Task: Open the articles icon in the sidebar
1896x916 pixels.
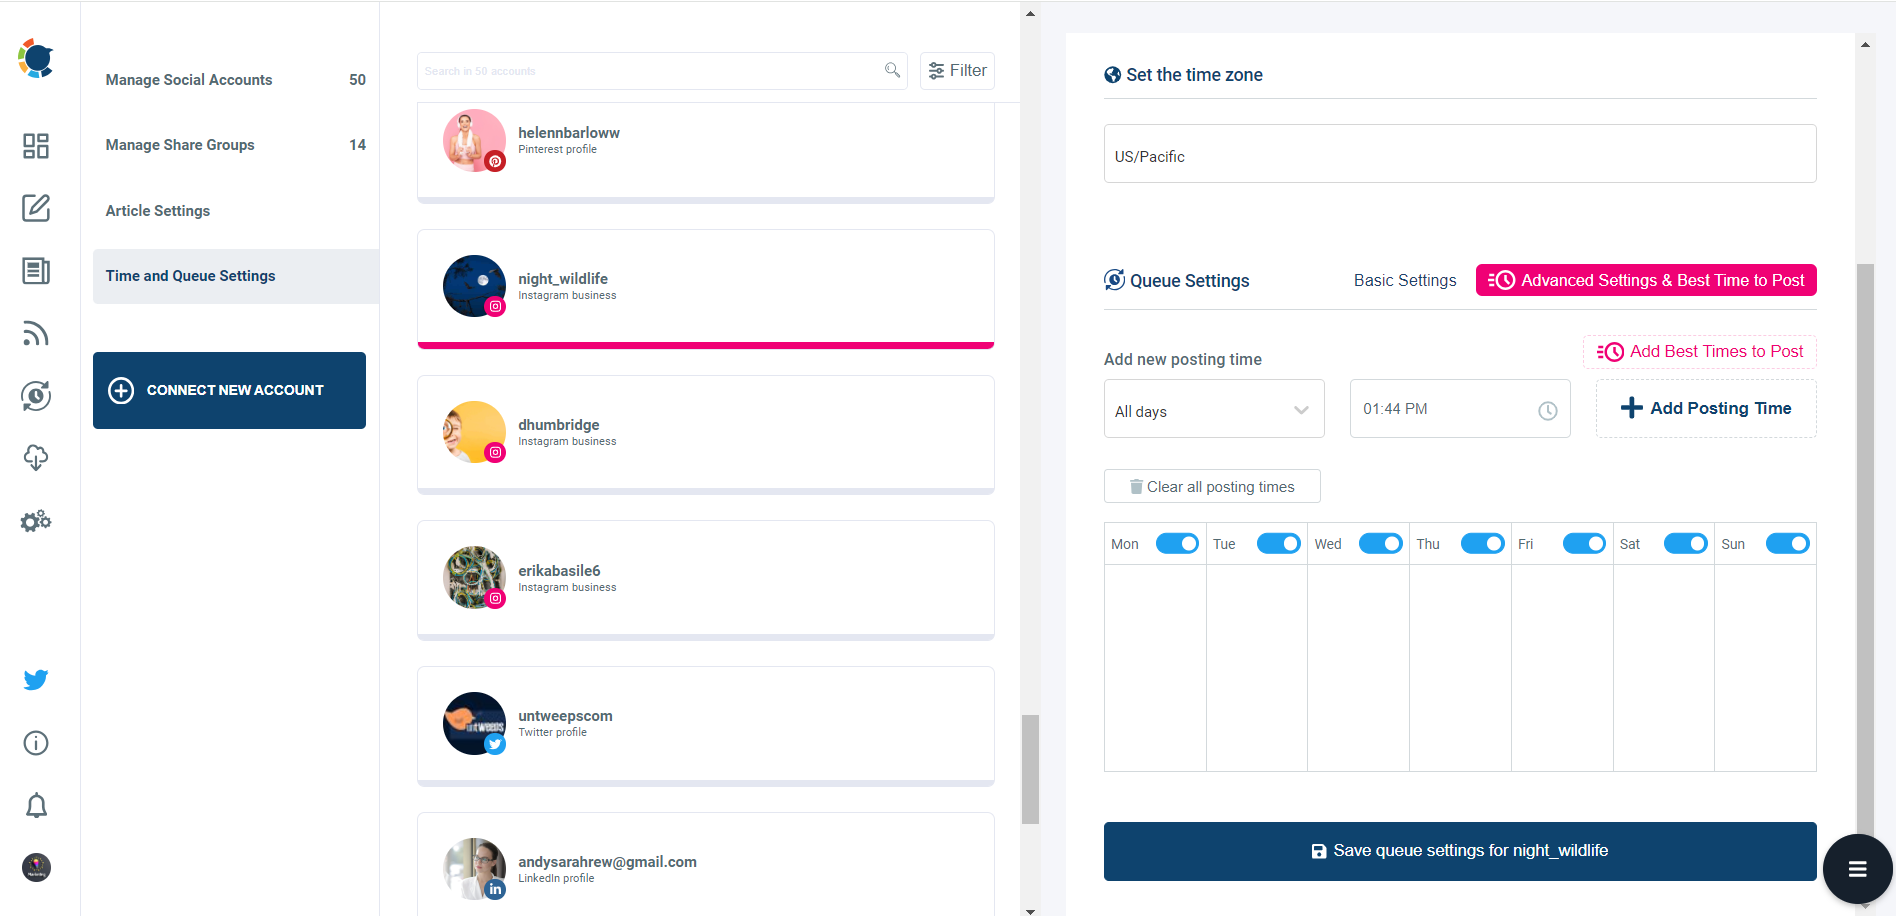Action: point(36,270)
